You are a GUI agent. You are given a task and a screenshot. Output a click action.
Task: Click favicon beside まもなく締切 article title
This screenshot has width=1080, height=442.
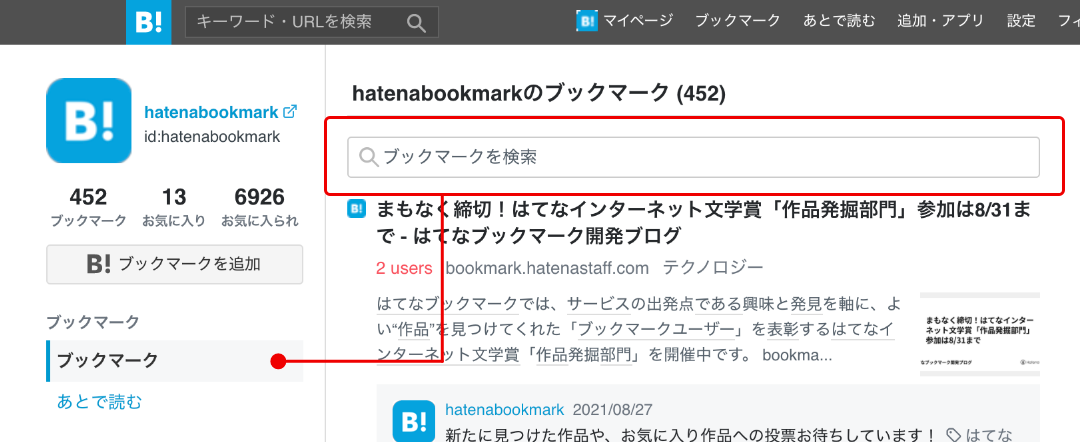click(356, 209)
